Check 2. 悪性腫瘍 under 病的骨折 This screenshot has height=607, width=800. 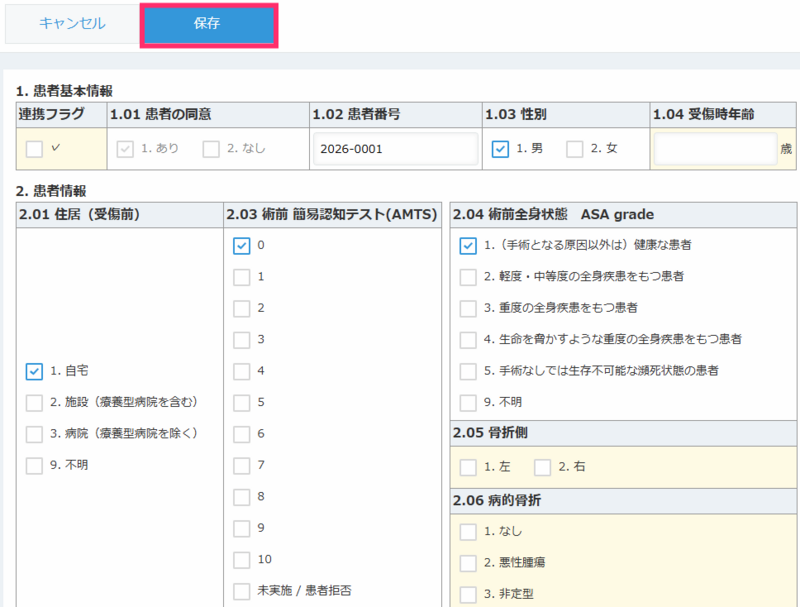(468, 563)
